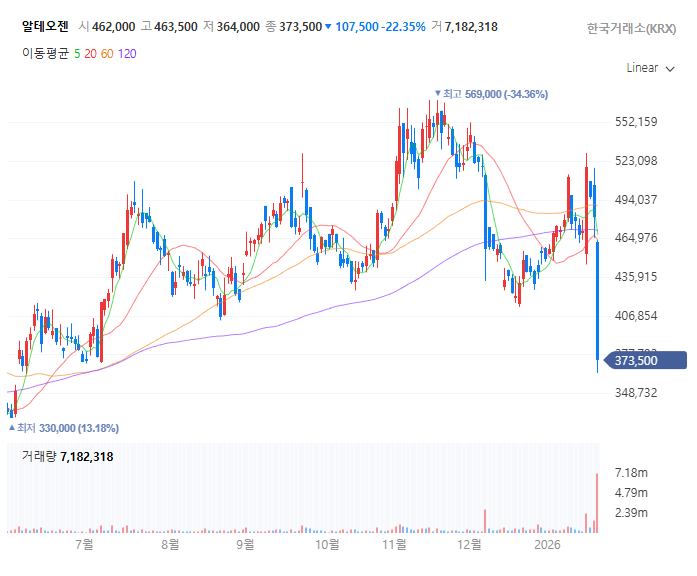Click the current price tag 373,500
This screenshot has height=576, width=697.
(646, 360)
